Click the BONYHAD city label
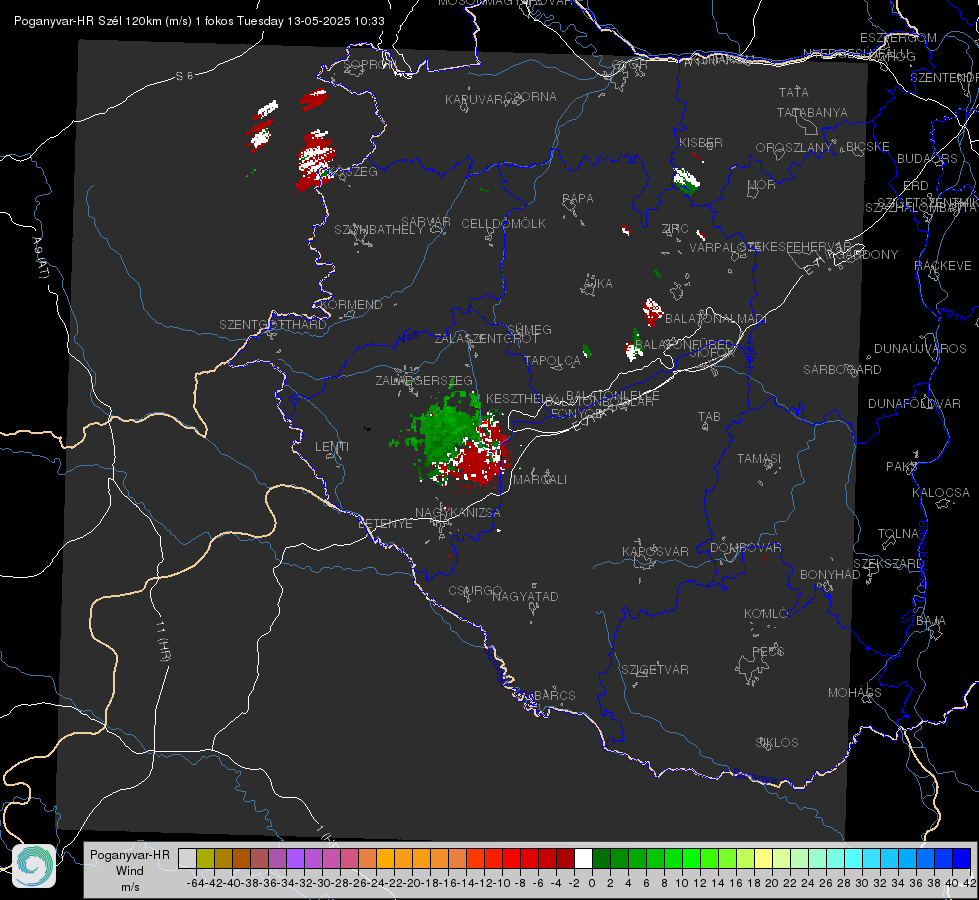Image resolution: width=979 pixels, height=900 pixels. pos(830,575)
